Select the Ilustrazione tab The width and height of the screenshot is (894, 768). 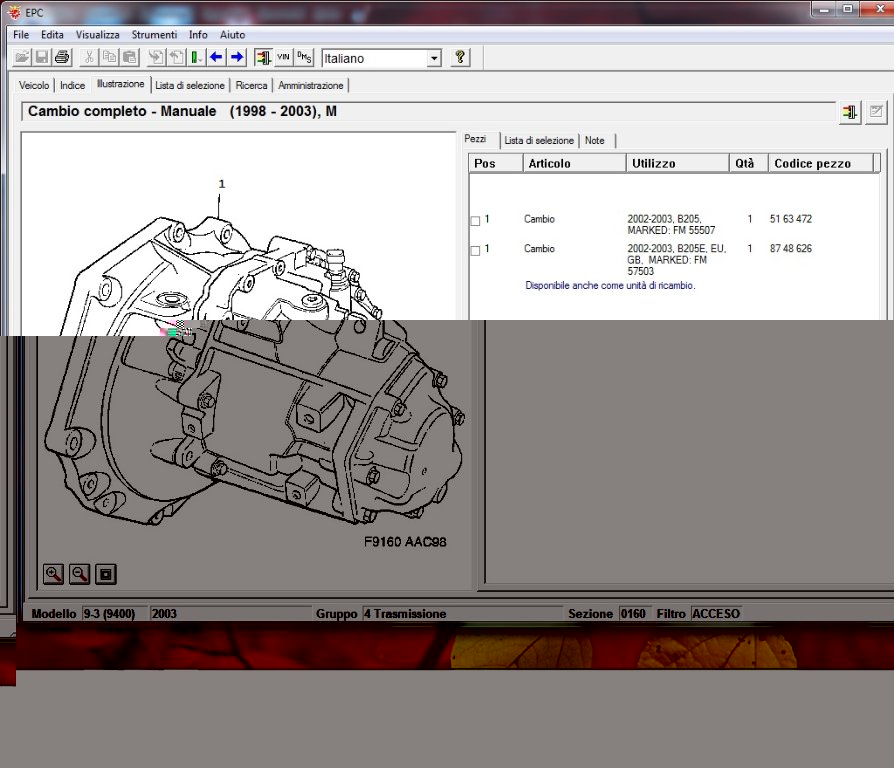point(120,84)
